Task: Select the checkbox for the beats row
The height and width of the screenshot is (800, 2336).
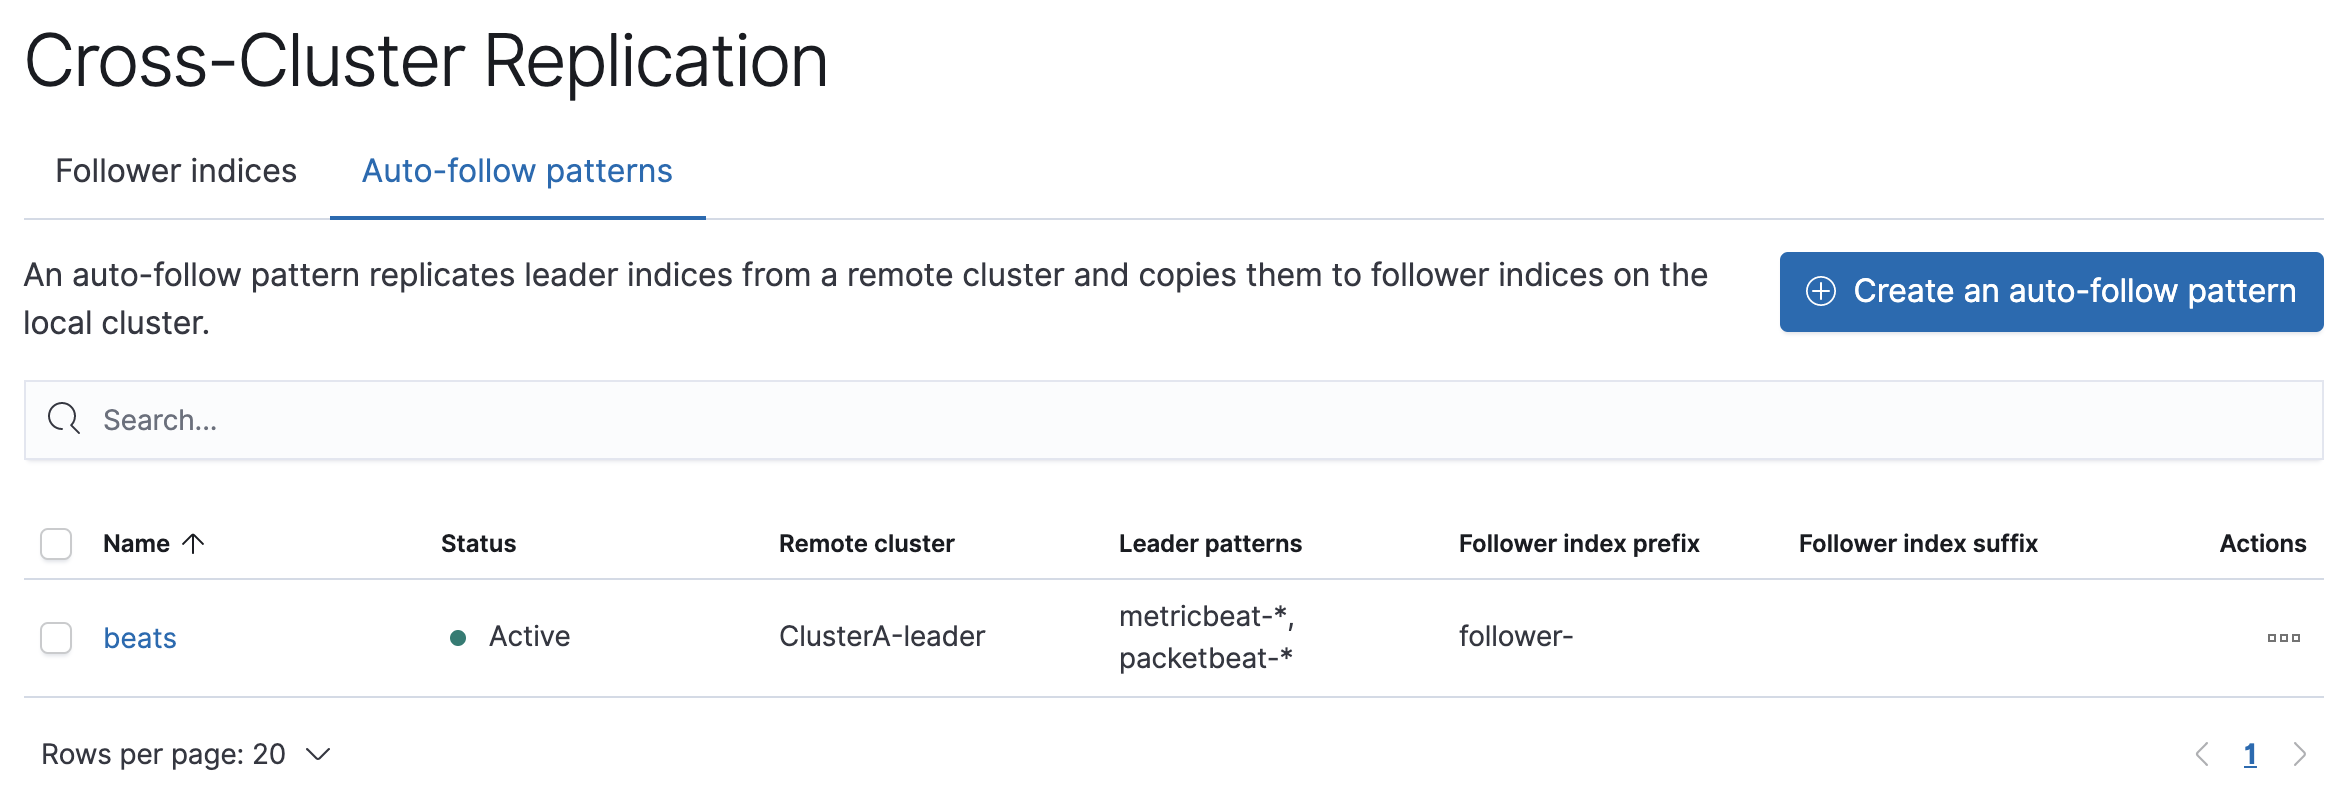Action: [55, 635]
